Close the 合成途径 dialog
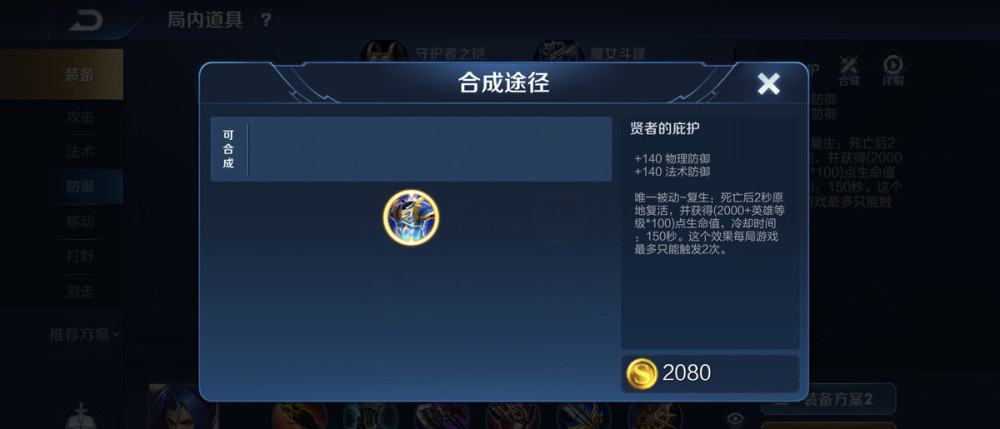The height and width of the screenshot is (429, 1000). coord(768,84)
